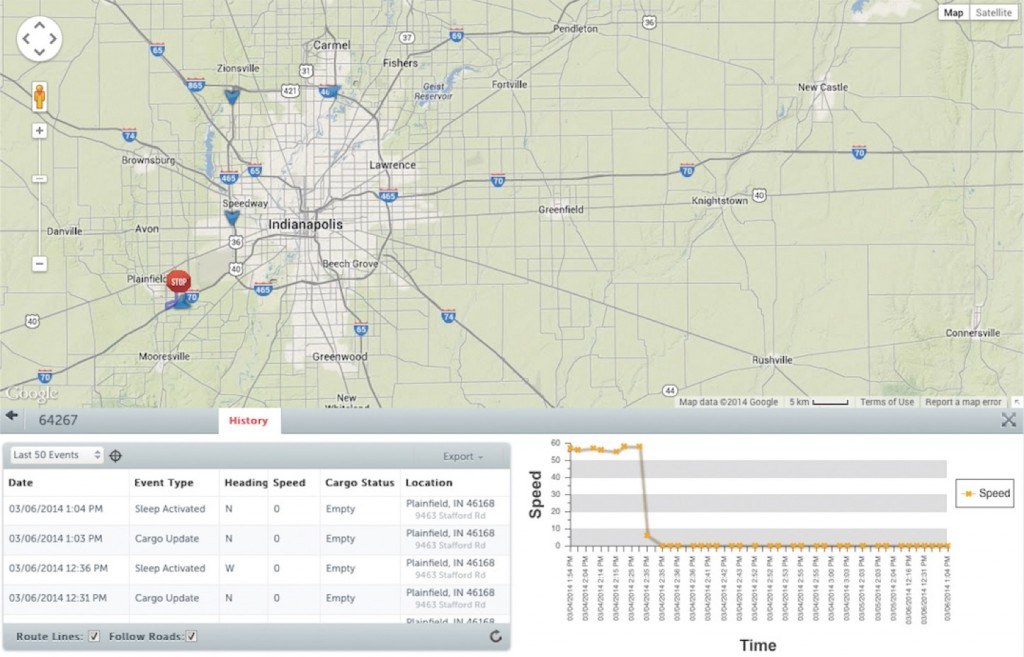1024x657 pixels.
Task: Click the blue marker near Speedway
Action: 232,217
